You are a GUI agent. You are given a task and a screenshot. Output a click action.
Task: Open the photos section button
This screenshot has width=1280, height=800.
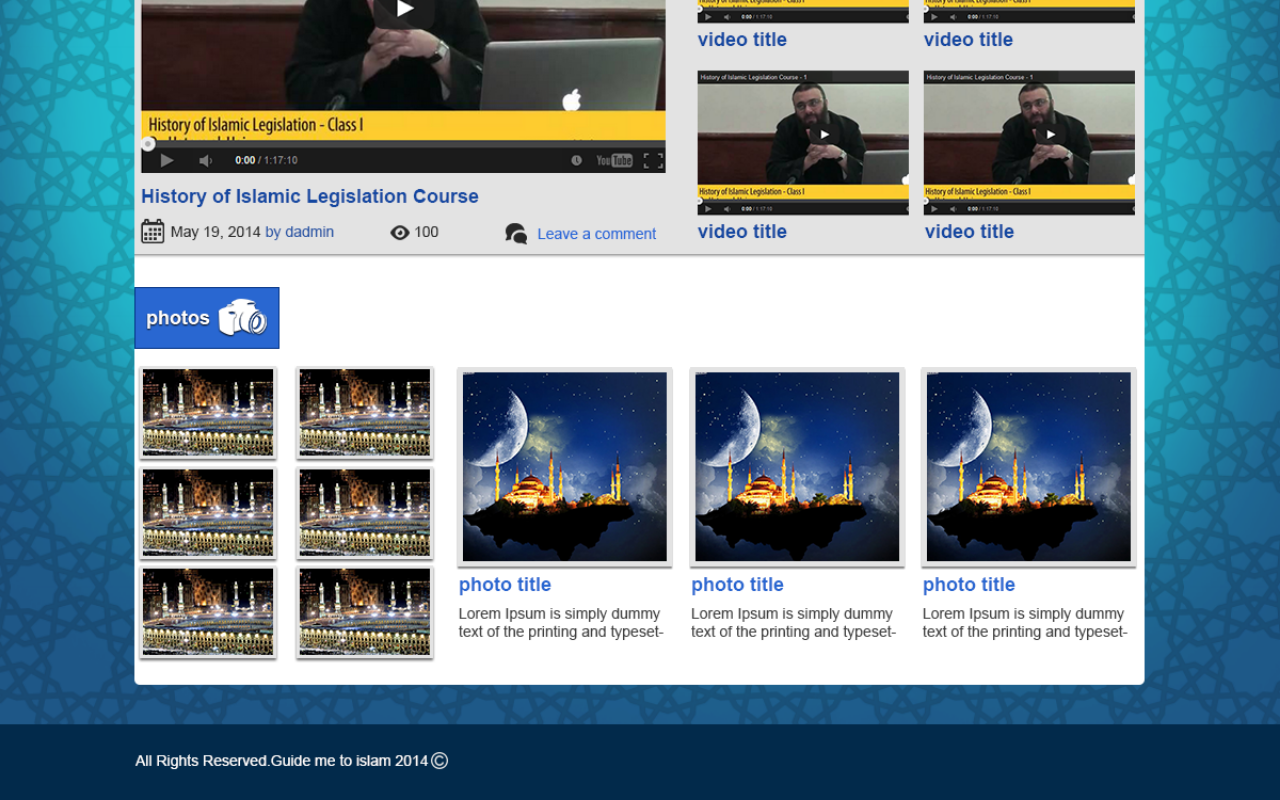pos(207,318)
